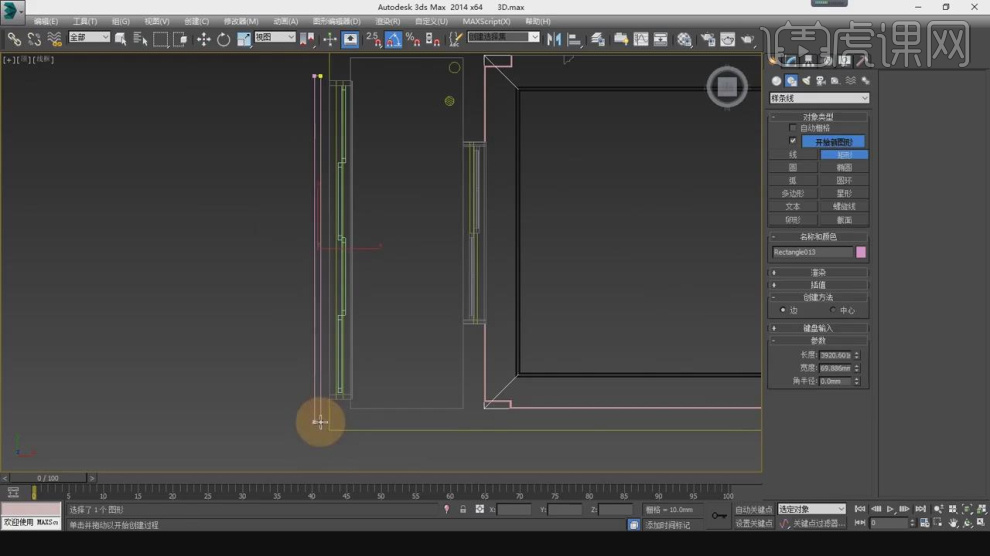Collapse the 对象类型 rollout

(818, 117)
